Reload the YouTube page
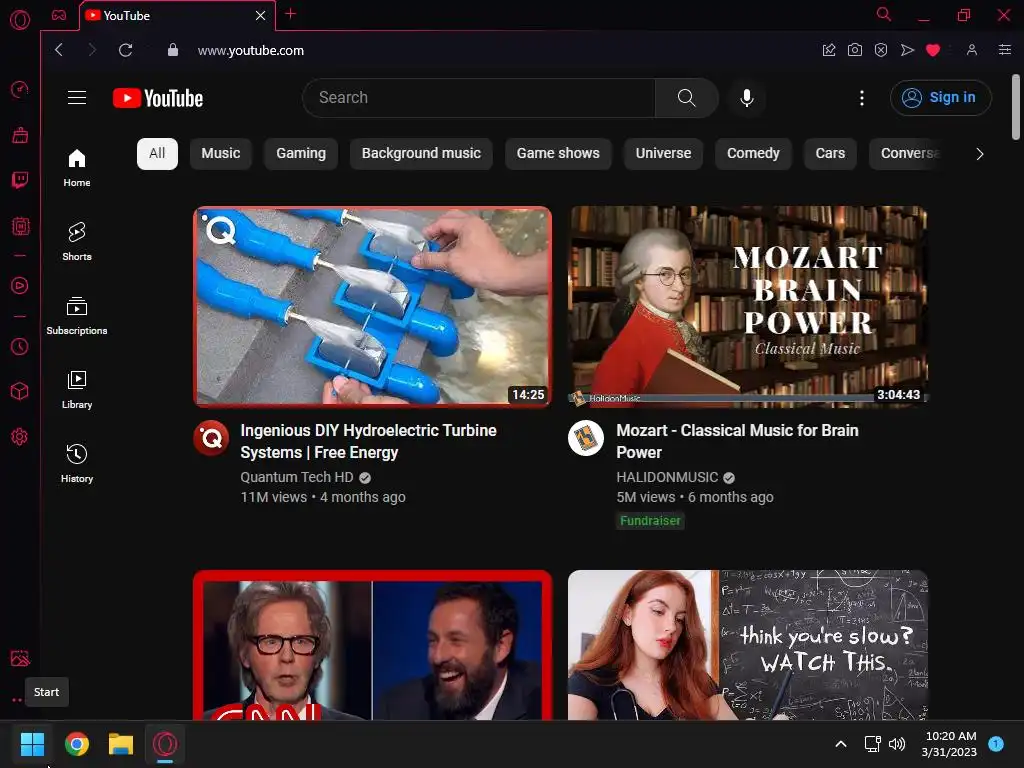 [x=125, y=50]
